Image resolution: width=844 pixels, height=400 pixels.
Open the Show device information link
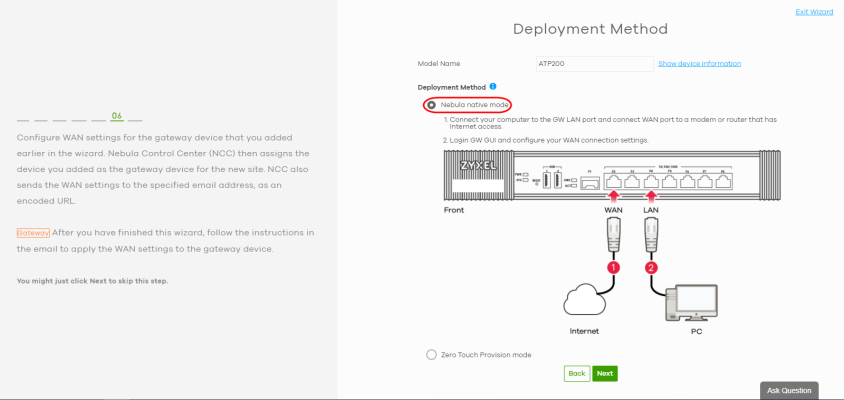click(699, 63)
